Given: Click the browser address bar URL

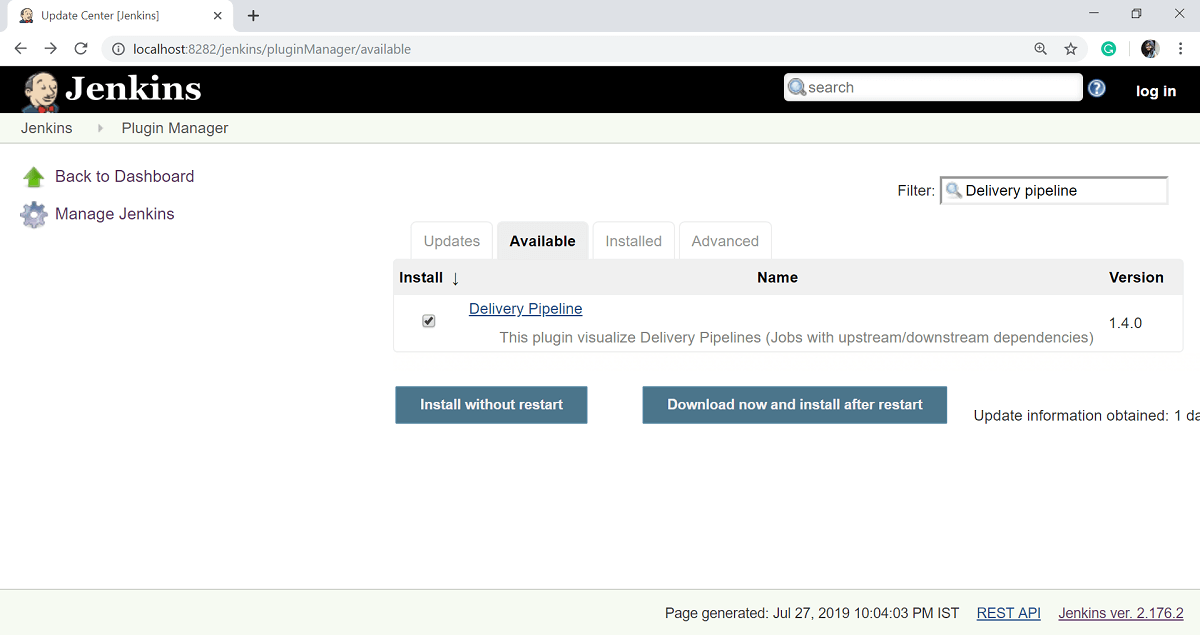Looking at the screenshot, I should pos(272,49).
